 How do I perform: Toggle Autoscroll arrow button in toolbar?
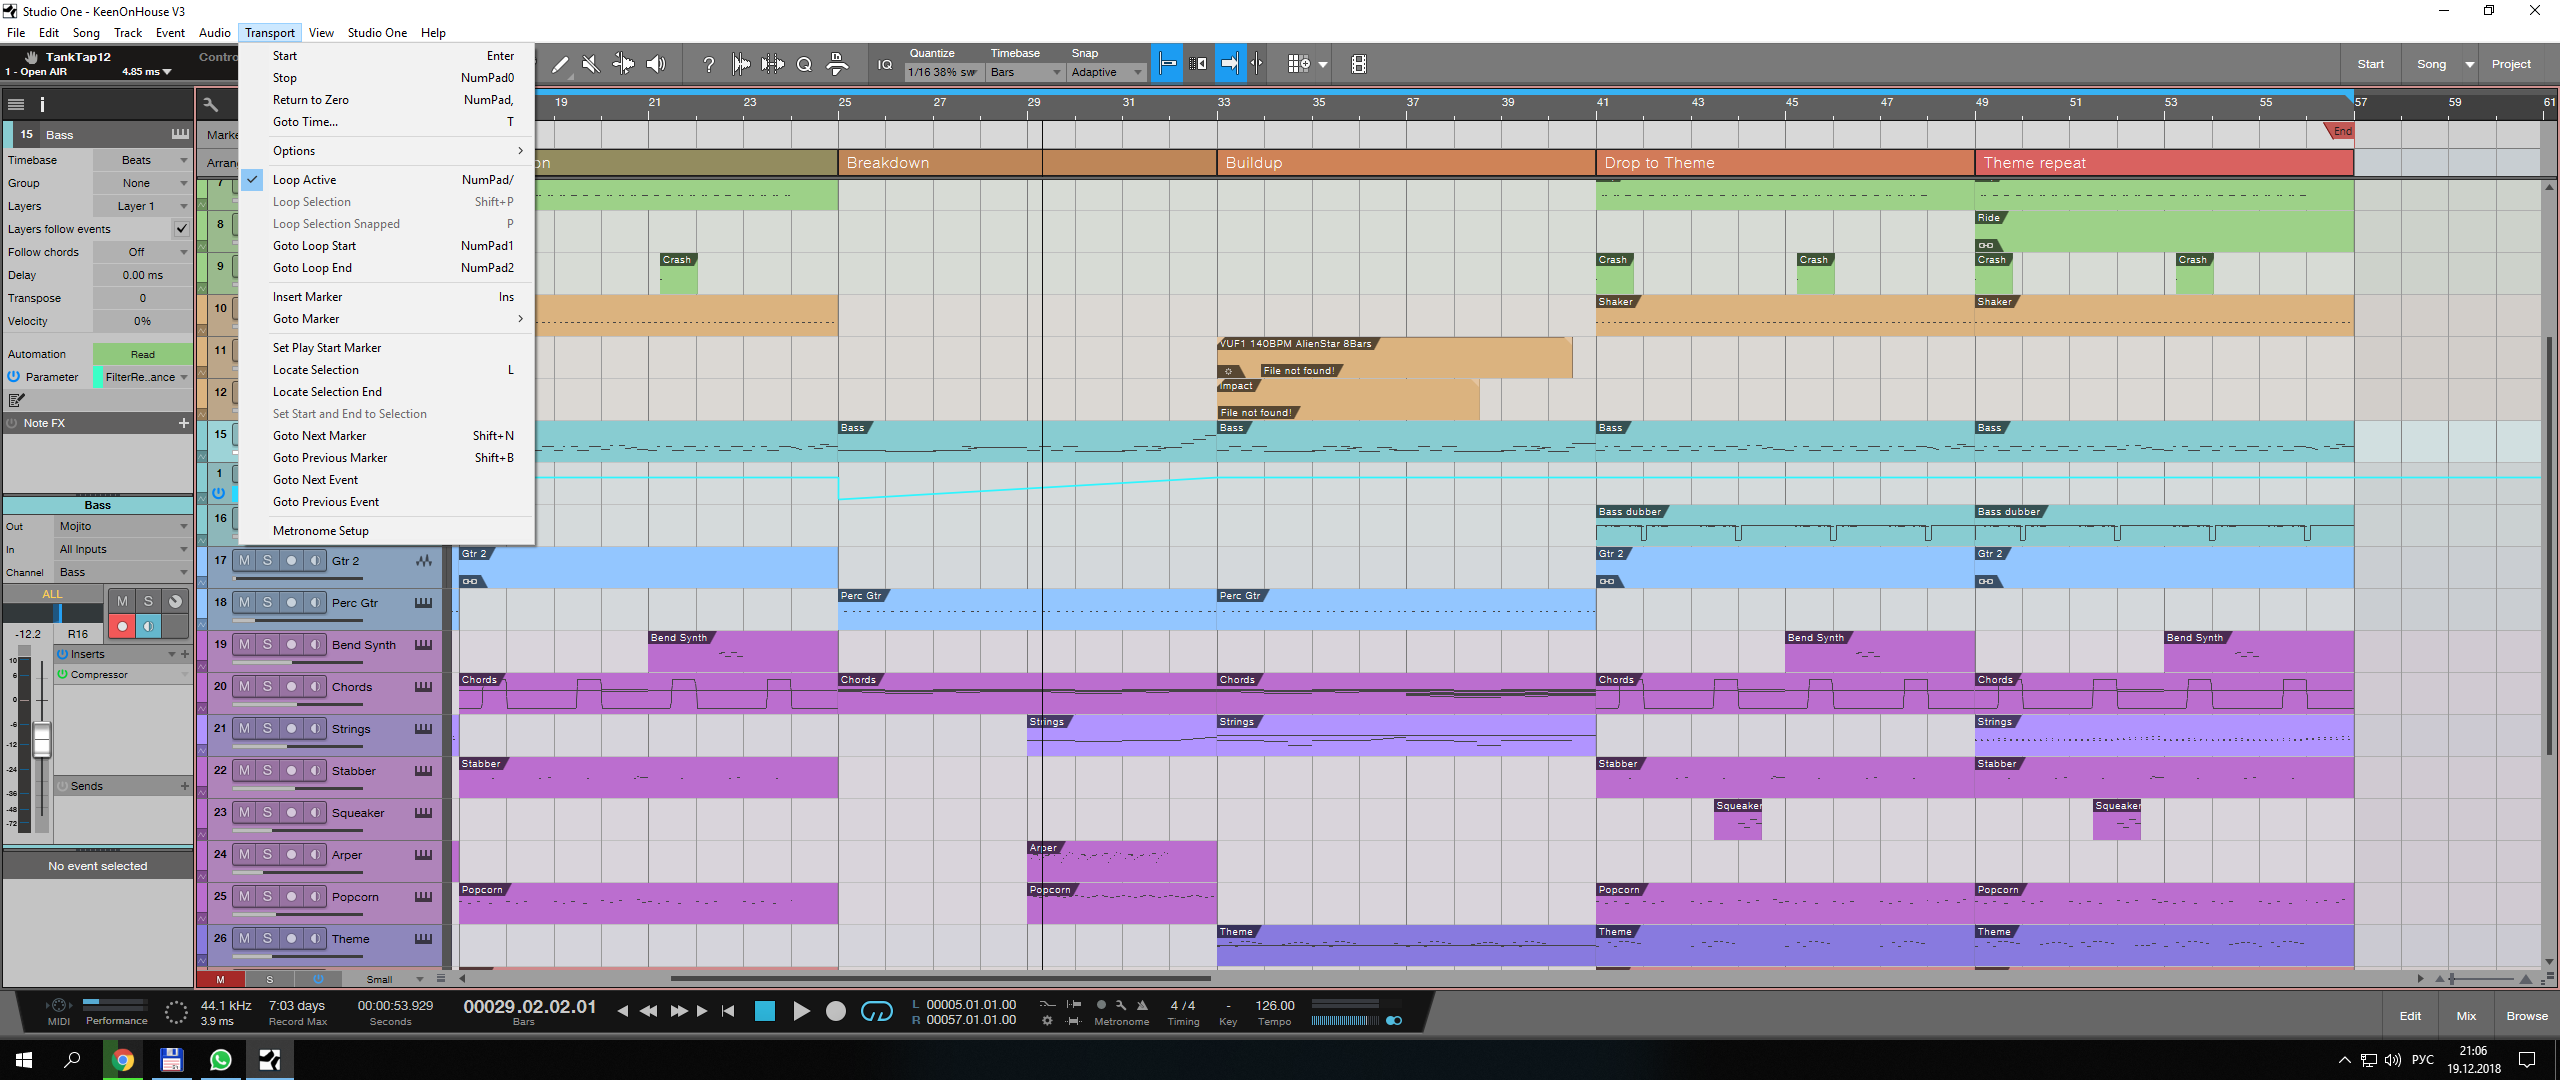tap(1230, 64)
